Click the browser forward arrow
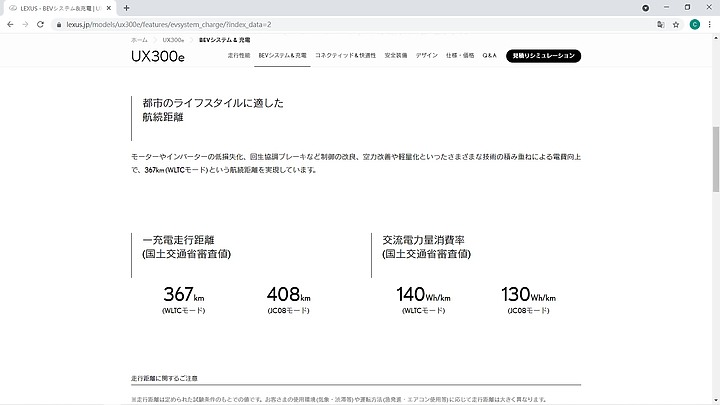Image resolution: width=720 pixels, height=405 pixels. coord(25,24)
